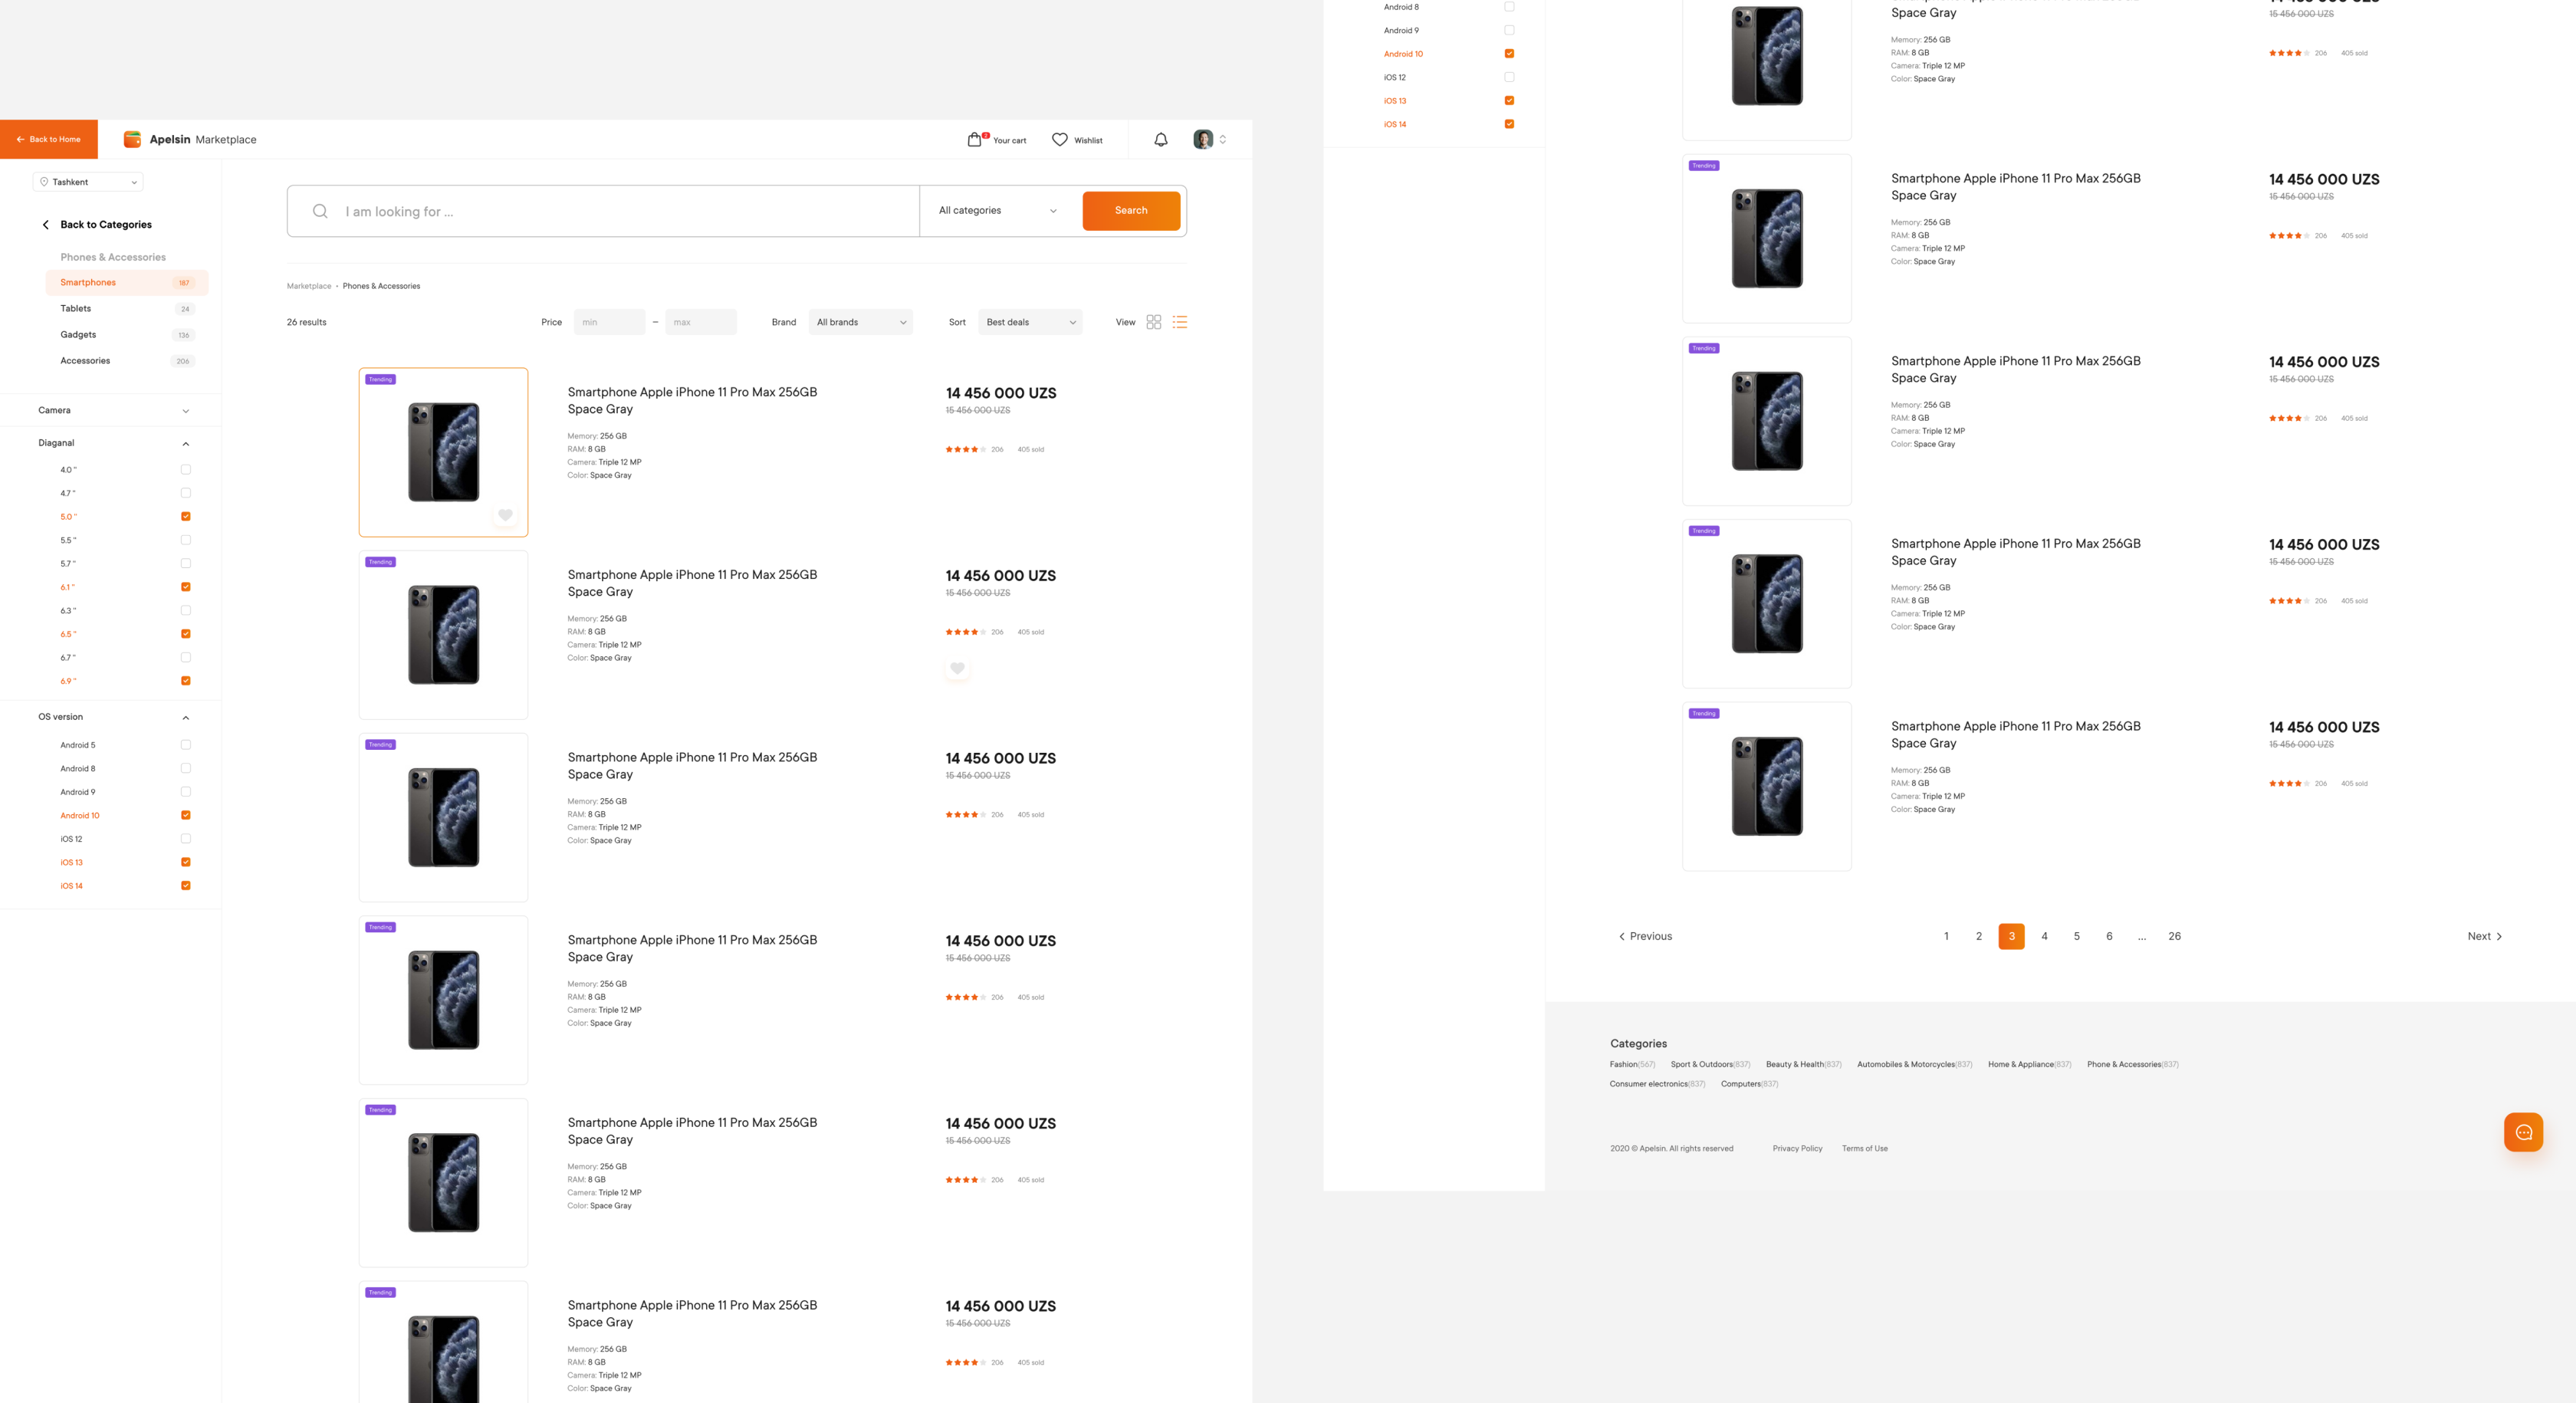The height and width of the screenshot is (1403, 2576).
Task: Open All brands dropdown
Action: pyautogui.click(x=861, y=322)
